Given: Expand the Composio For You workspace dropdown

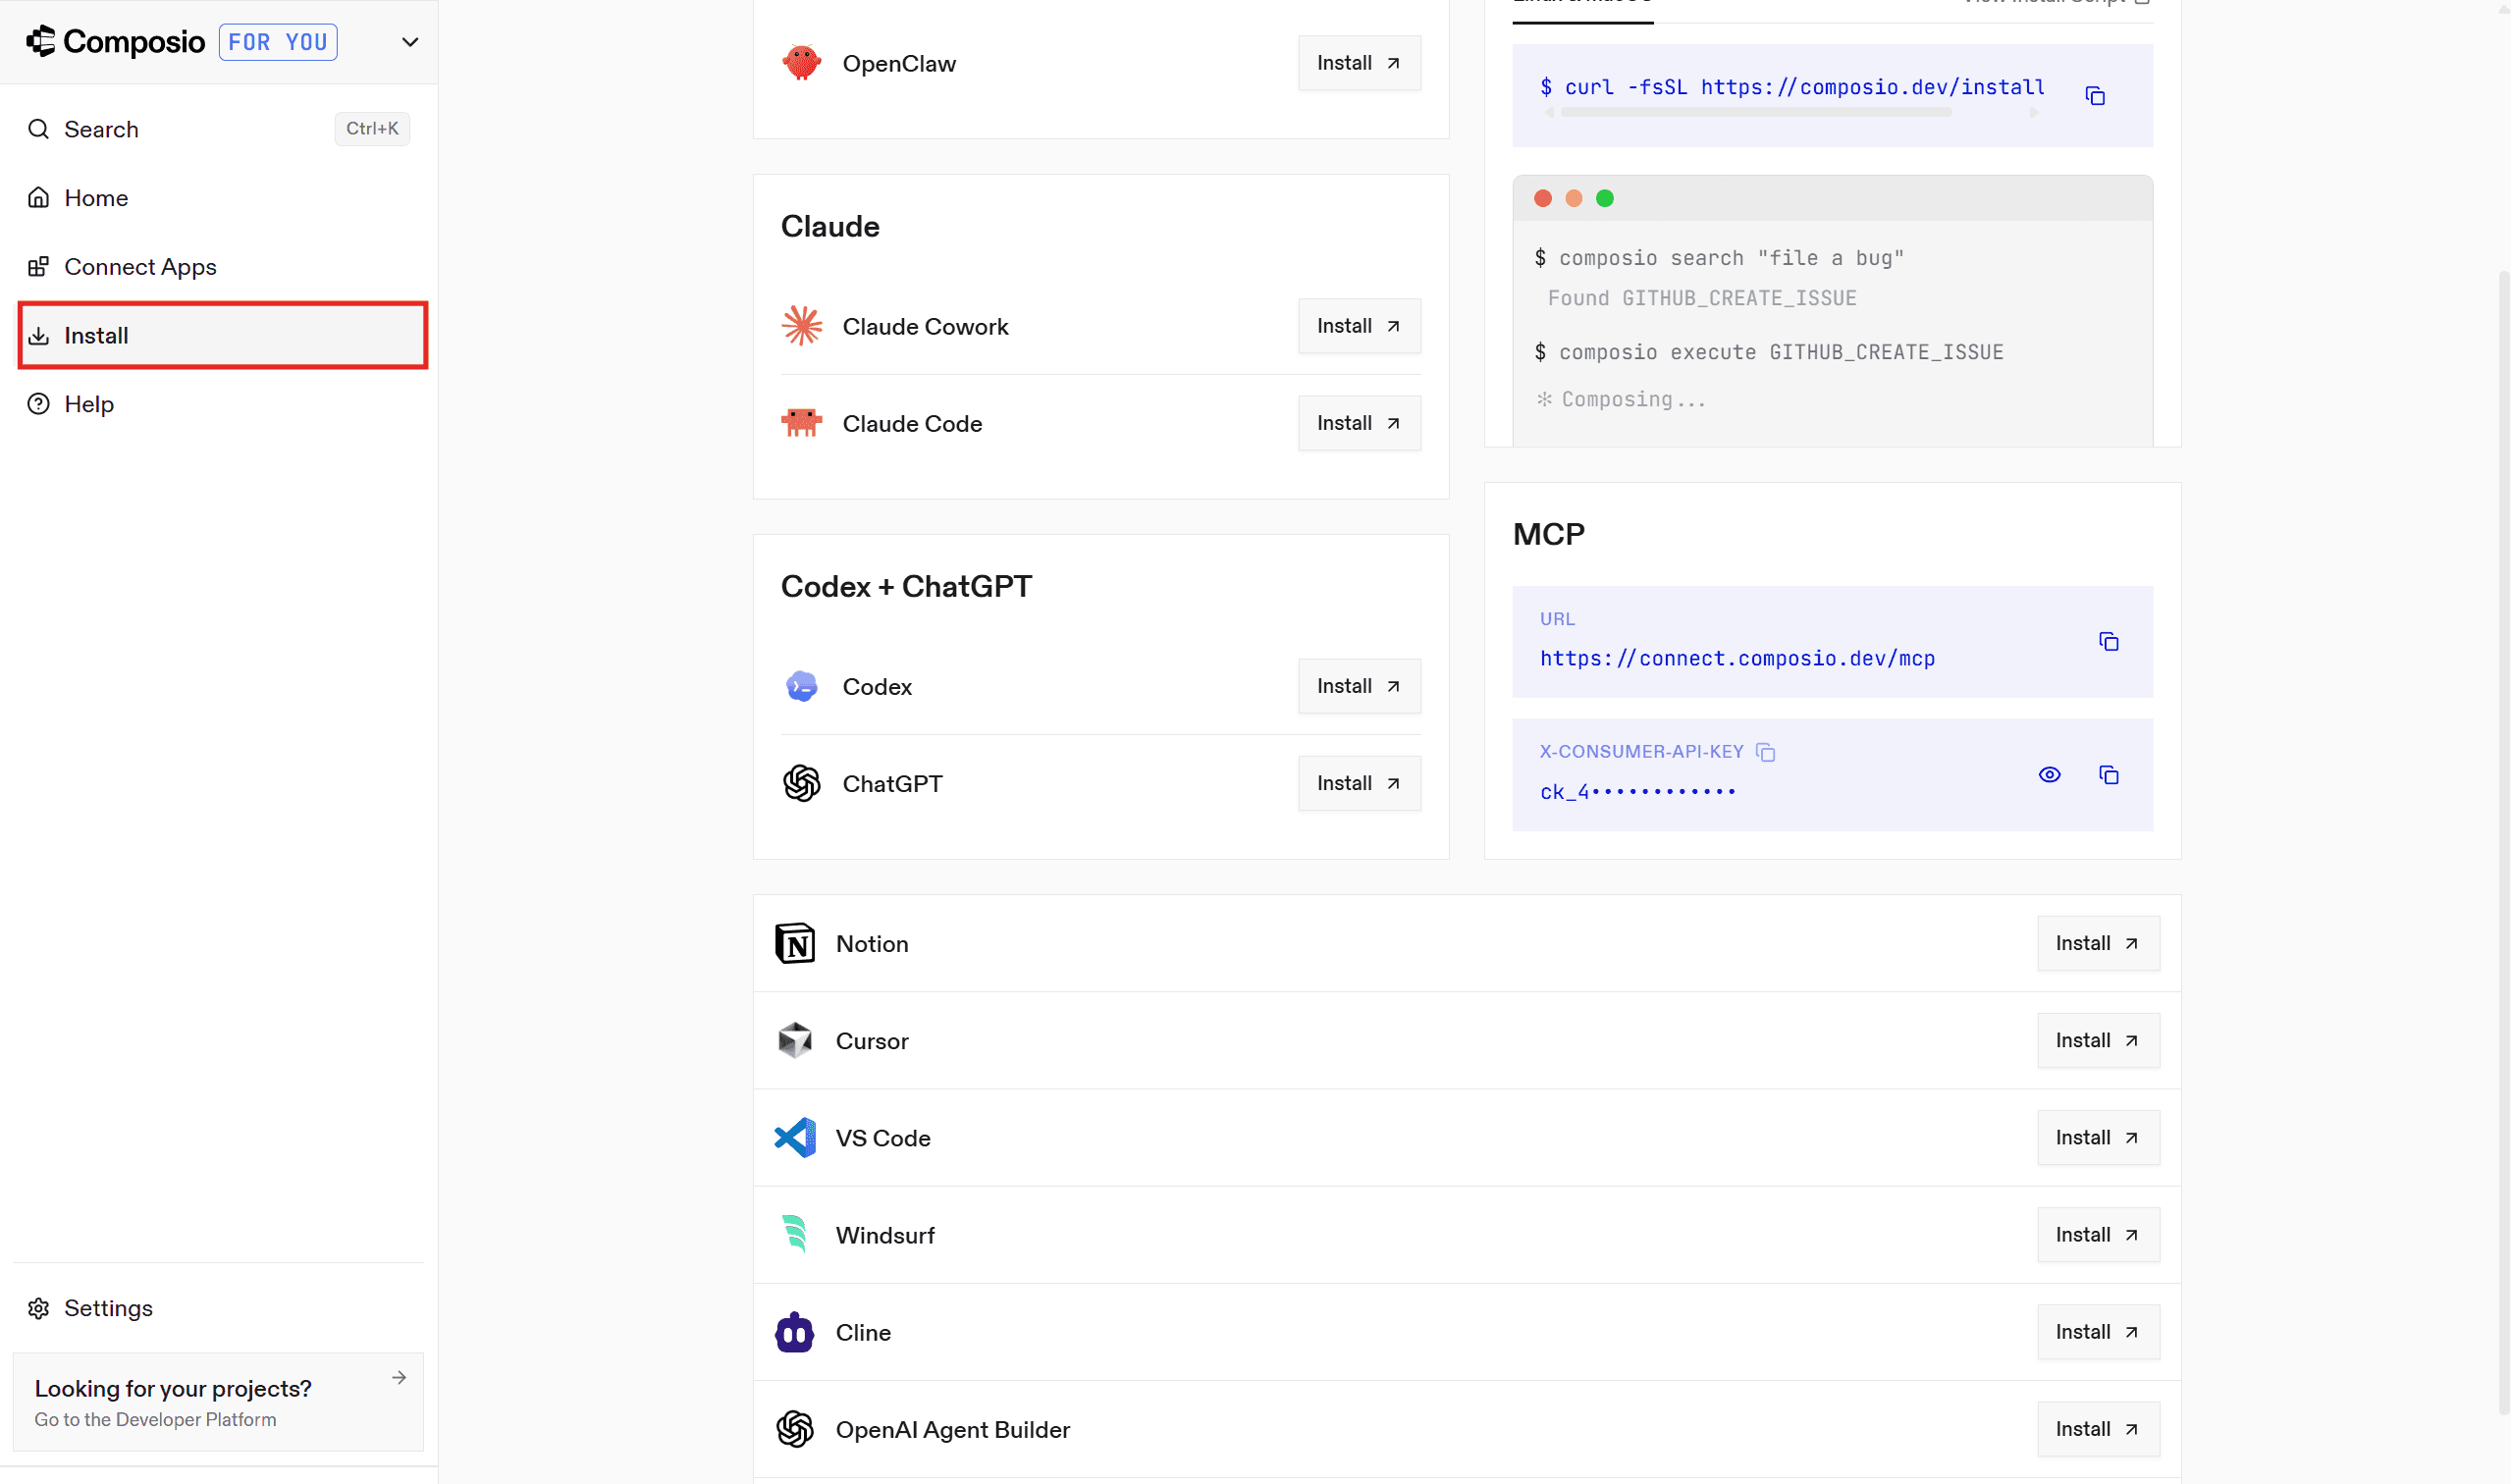Looking at the screenshot, I should click(410, 42).
